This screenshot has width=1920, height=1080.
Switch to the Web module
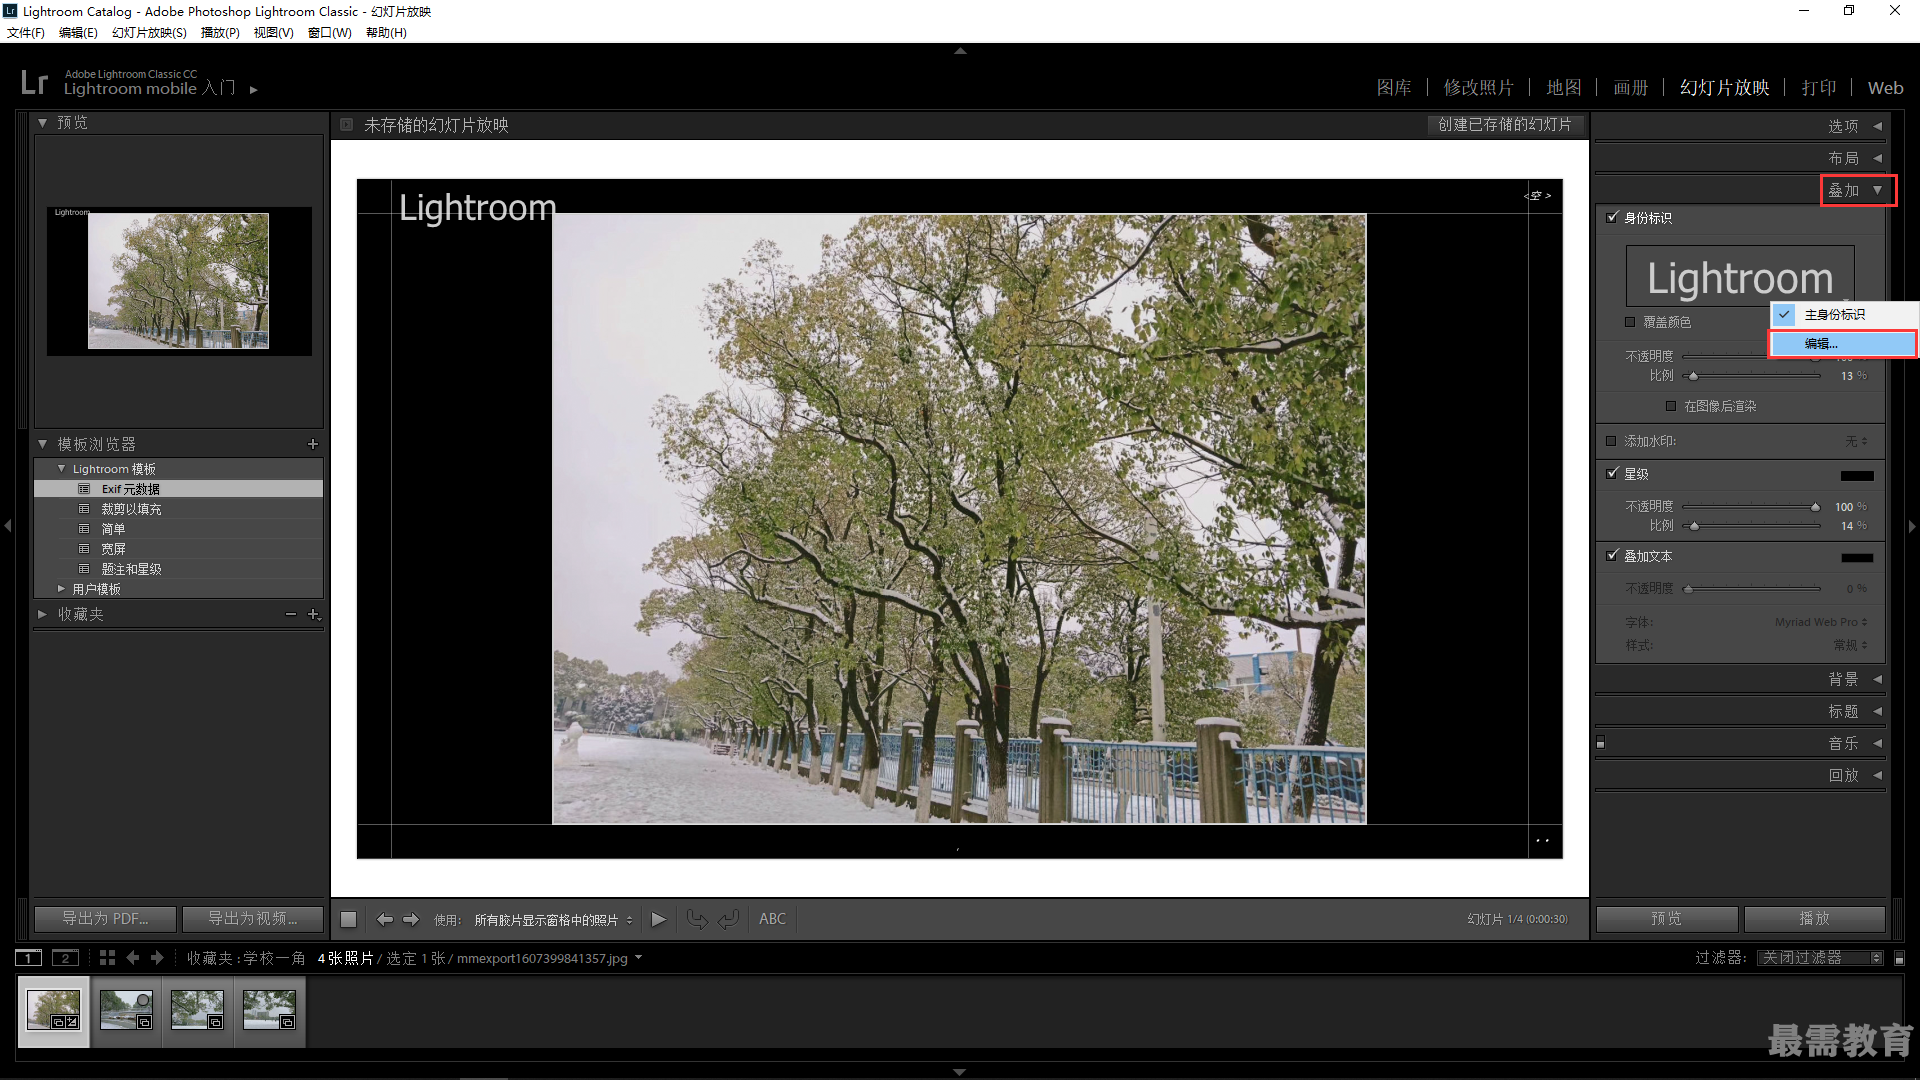(x=1885, y=88)
